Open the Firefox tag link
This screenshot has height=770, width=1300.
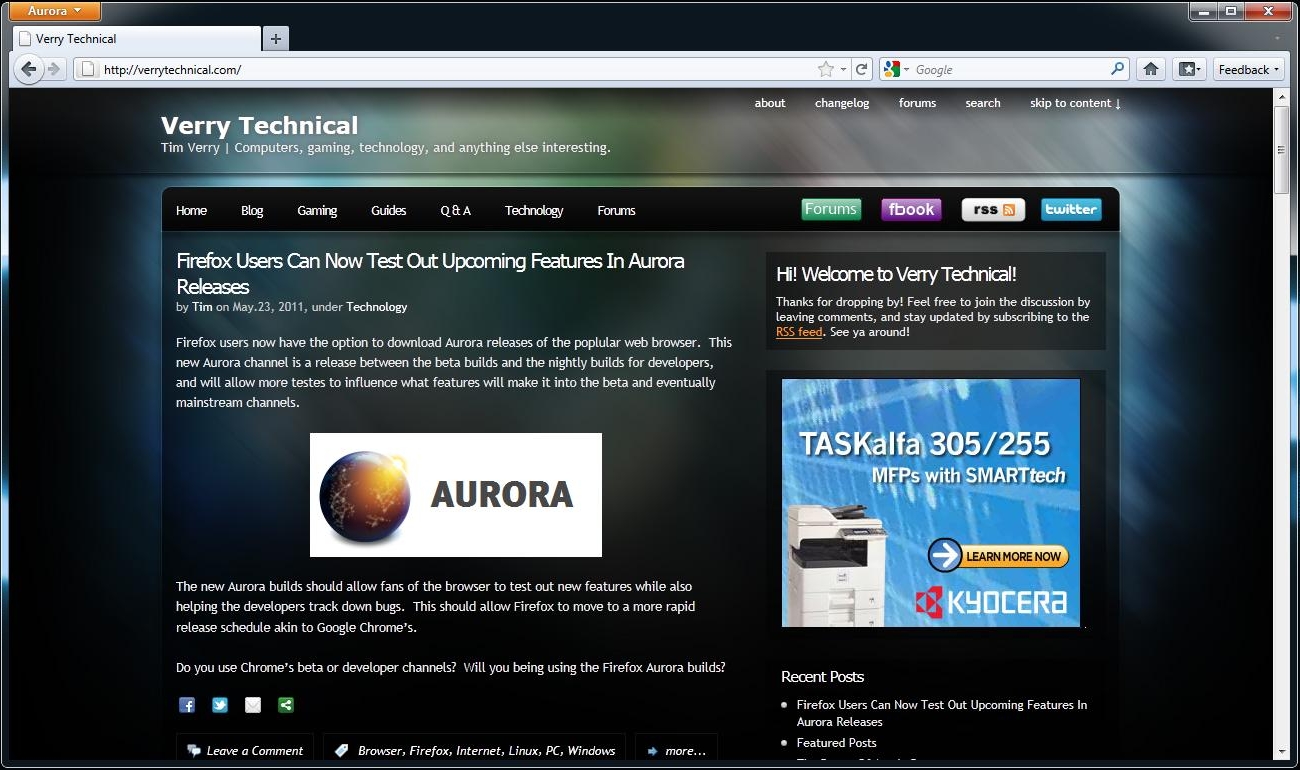[x=430, y=751]
